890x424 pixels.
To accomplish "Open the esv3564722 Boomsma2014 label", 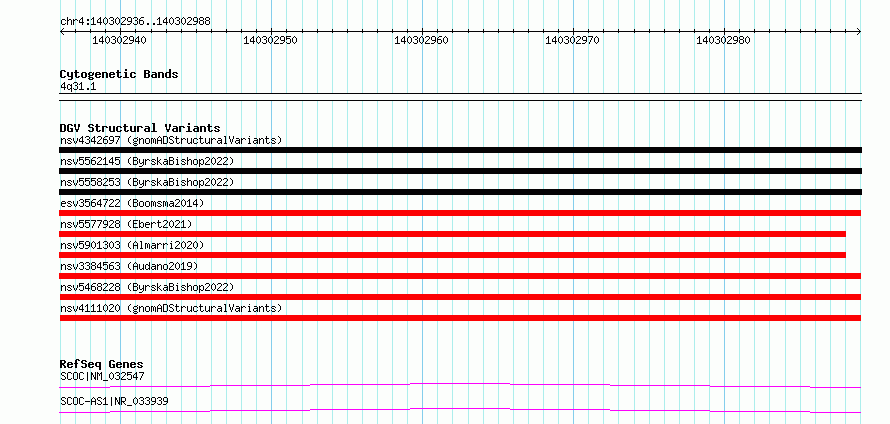I will click(132, 203).
